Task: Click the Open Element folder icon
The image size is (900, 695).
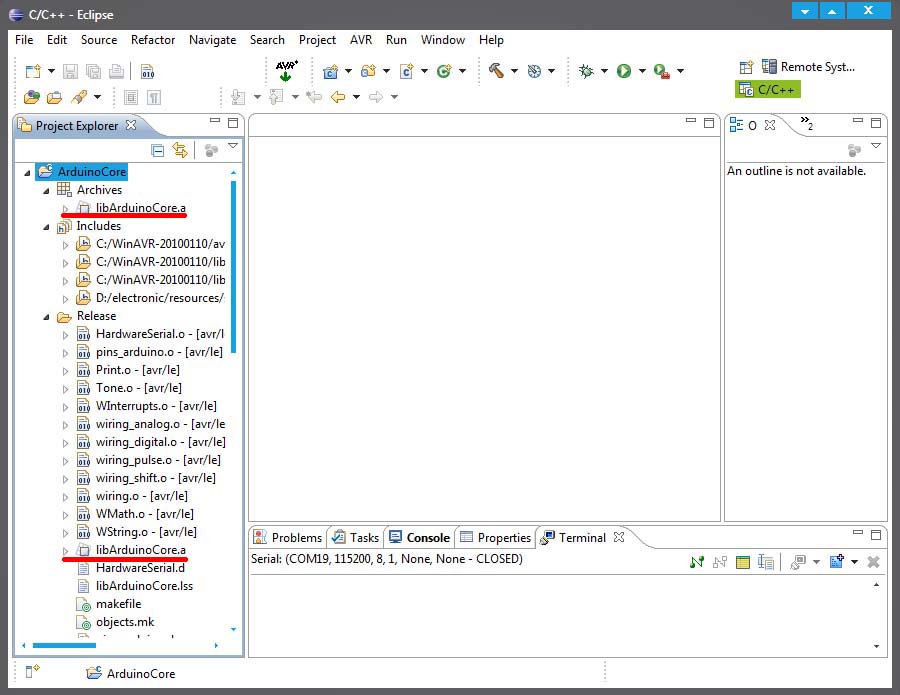Action: pos(54,98)
